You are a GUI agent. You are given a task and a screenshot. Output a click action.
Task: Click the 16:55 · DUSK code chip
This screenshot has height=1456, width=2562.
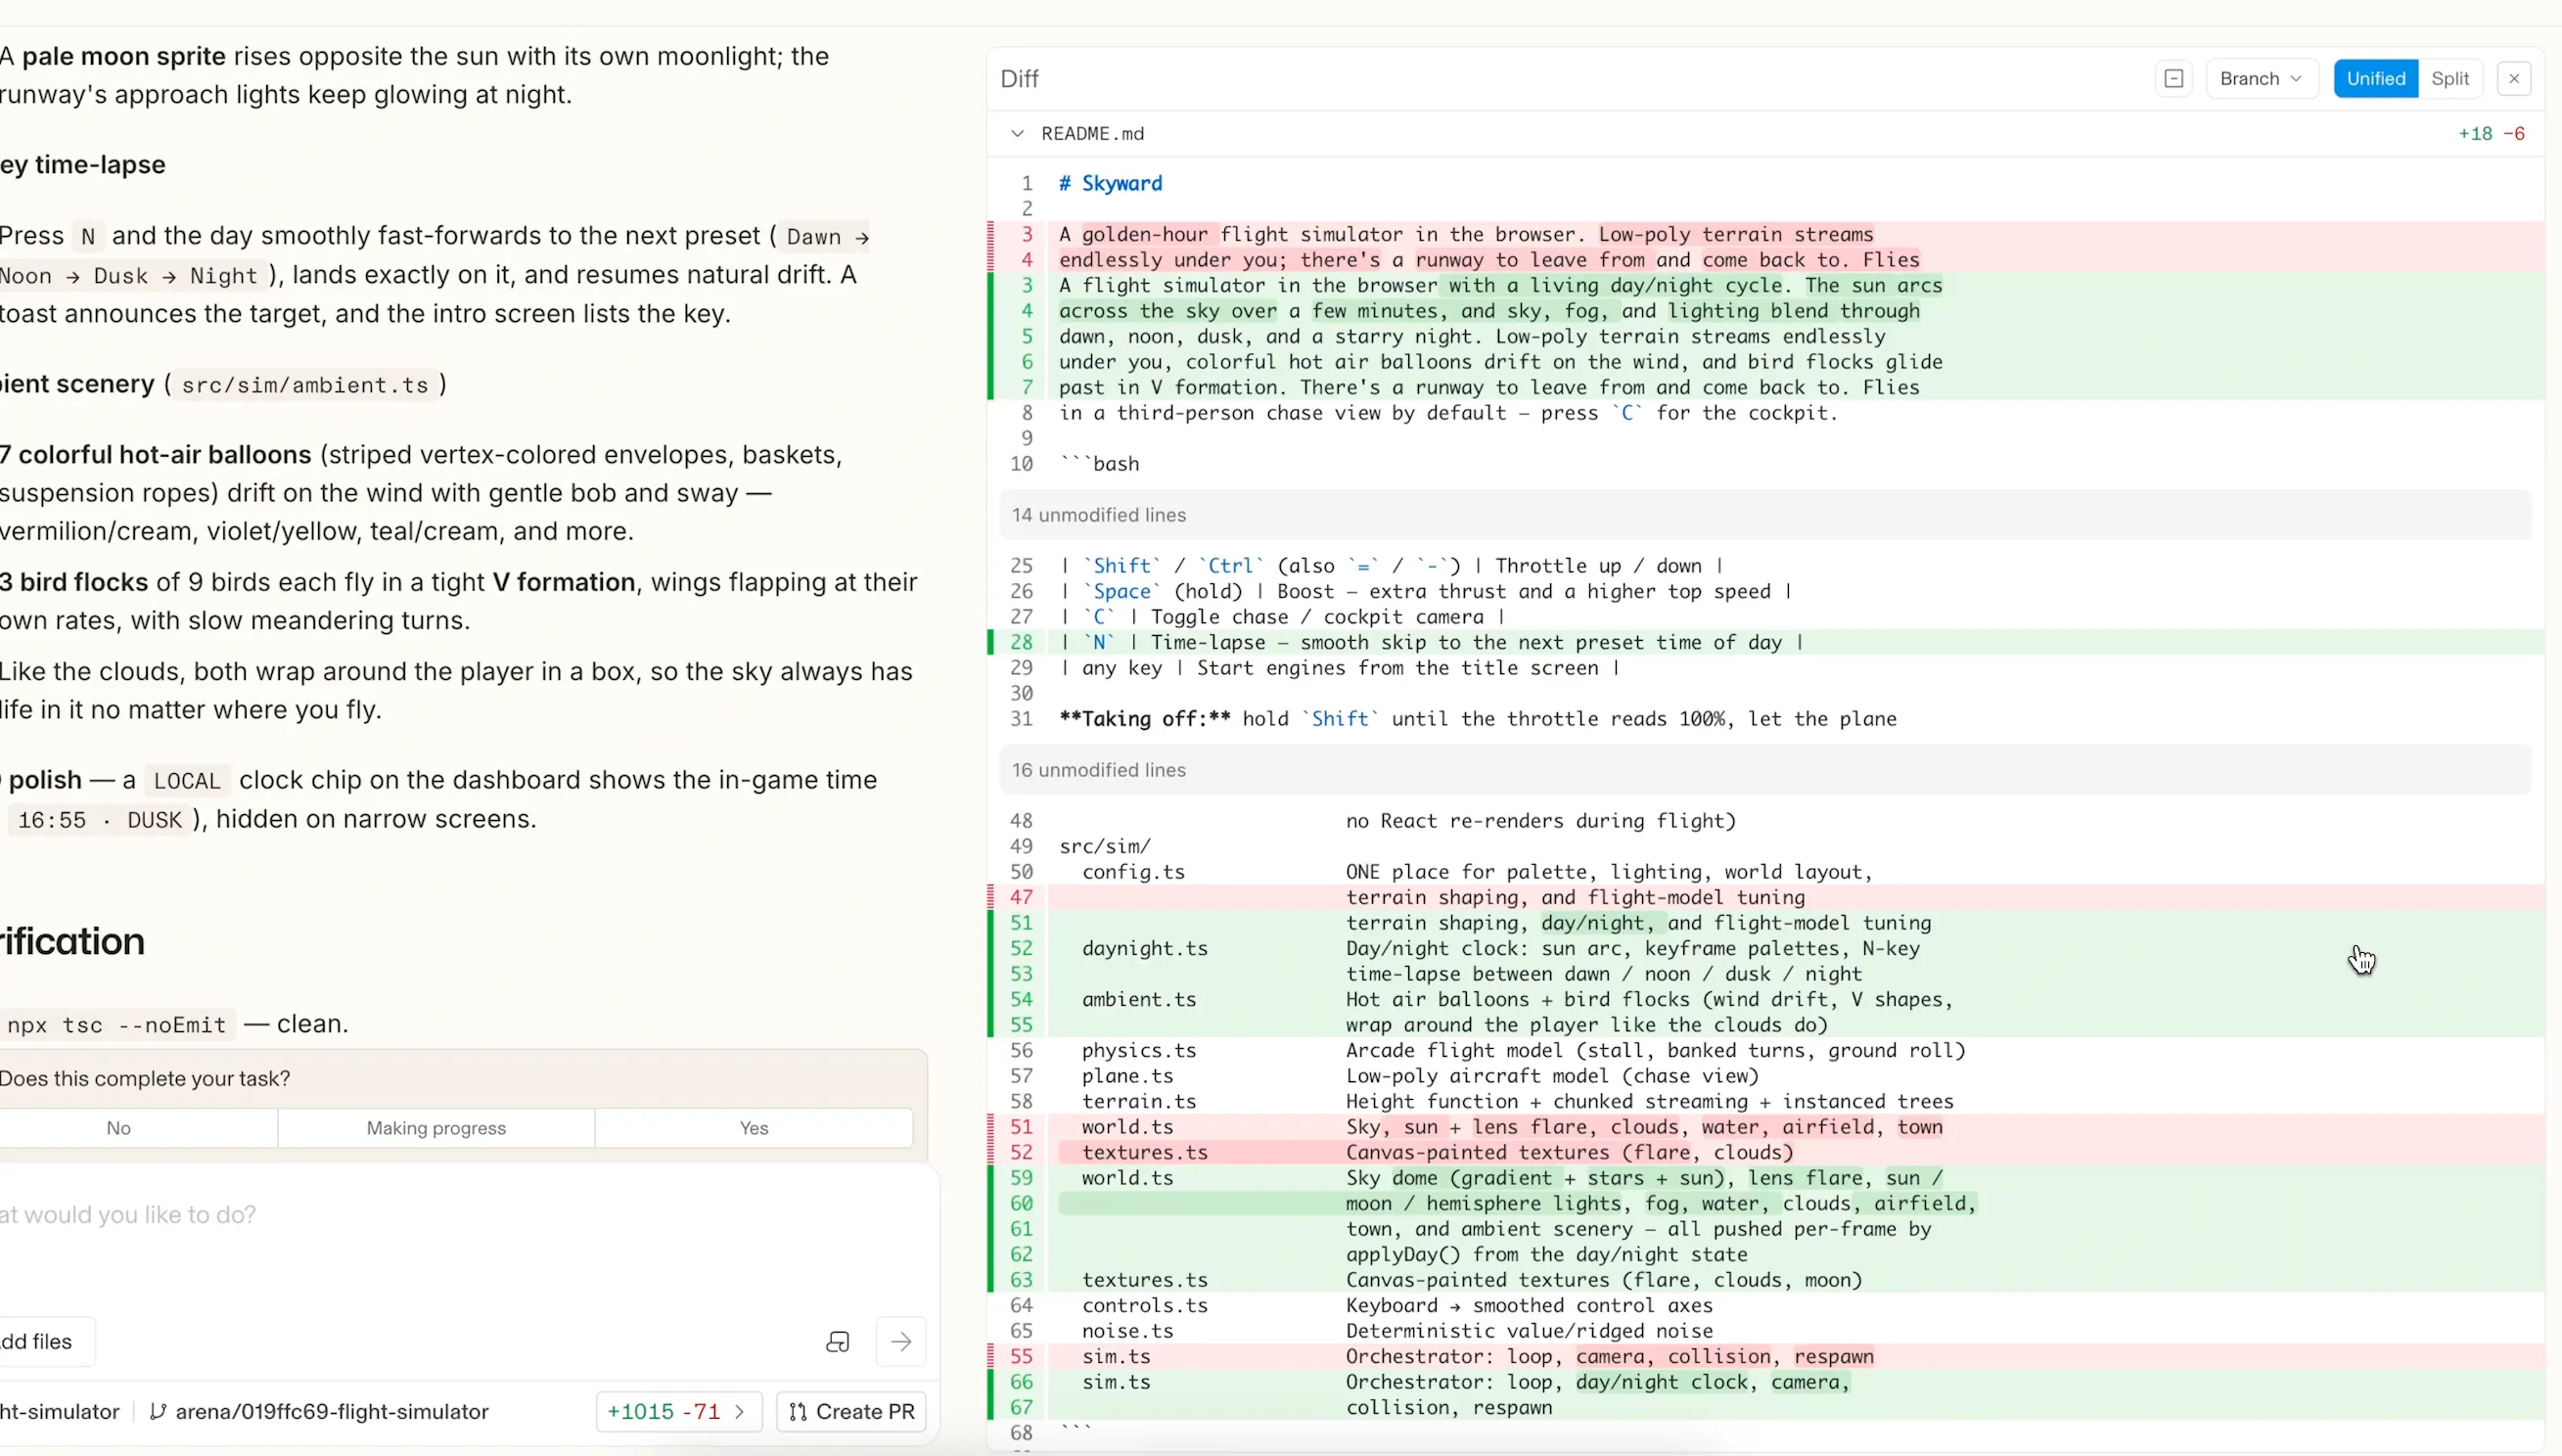(x=100, y=820)
